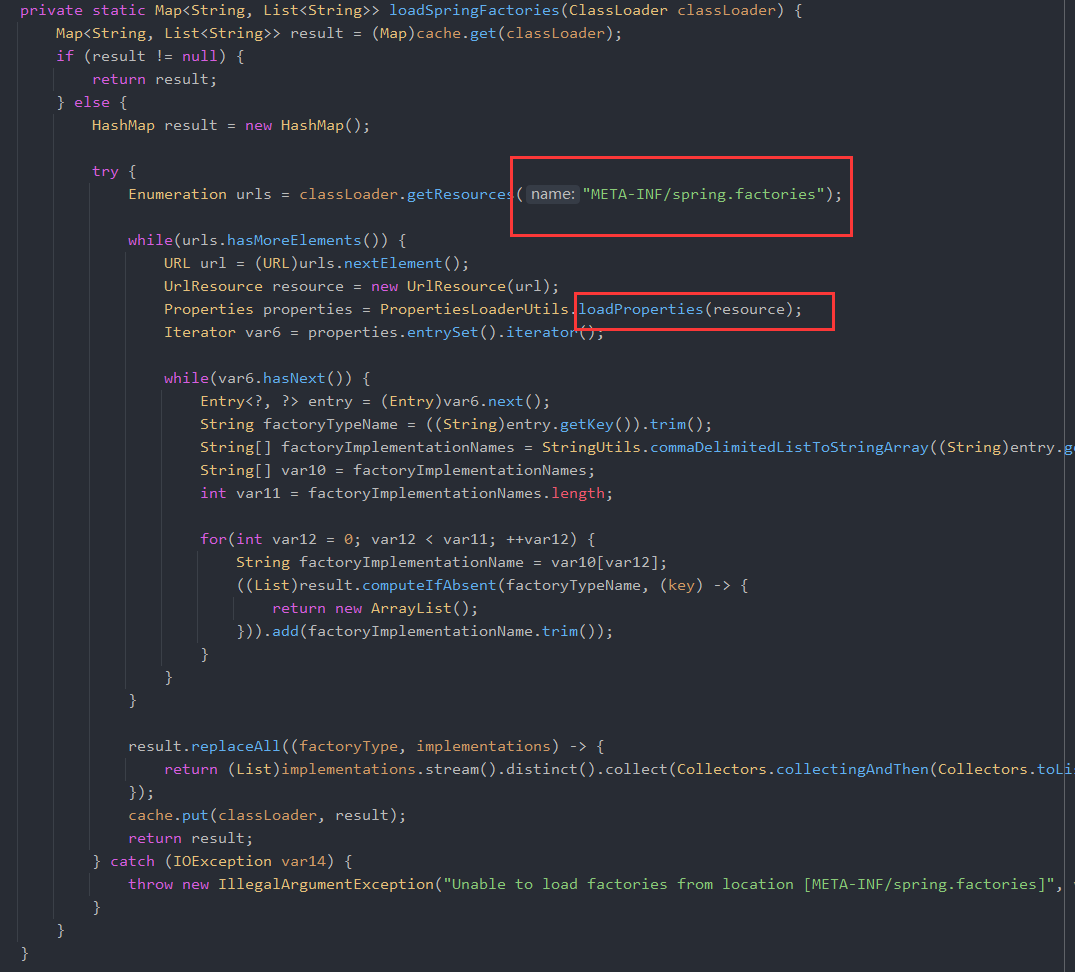Click commaDelimitedListToStringArray method call
The image size is (1075, 972).
[789, 447]
